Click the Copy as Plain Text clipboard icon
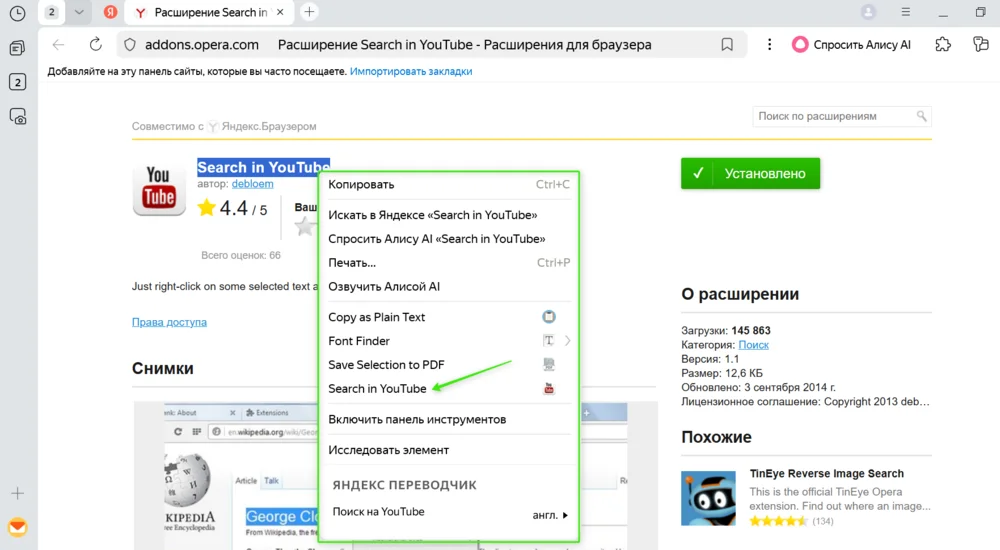 coord(548,316)
